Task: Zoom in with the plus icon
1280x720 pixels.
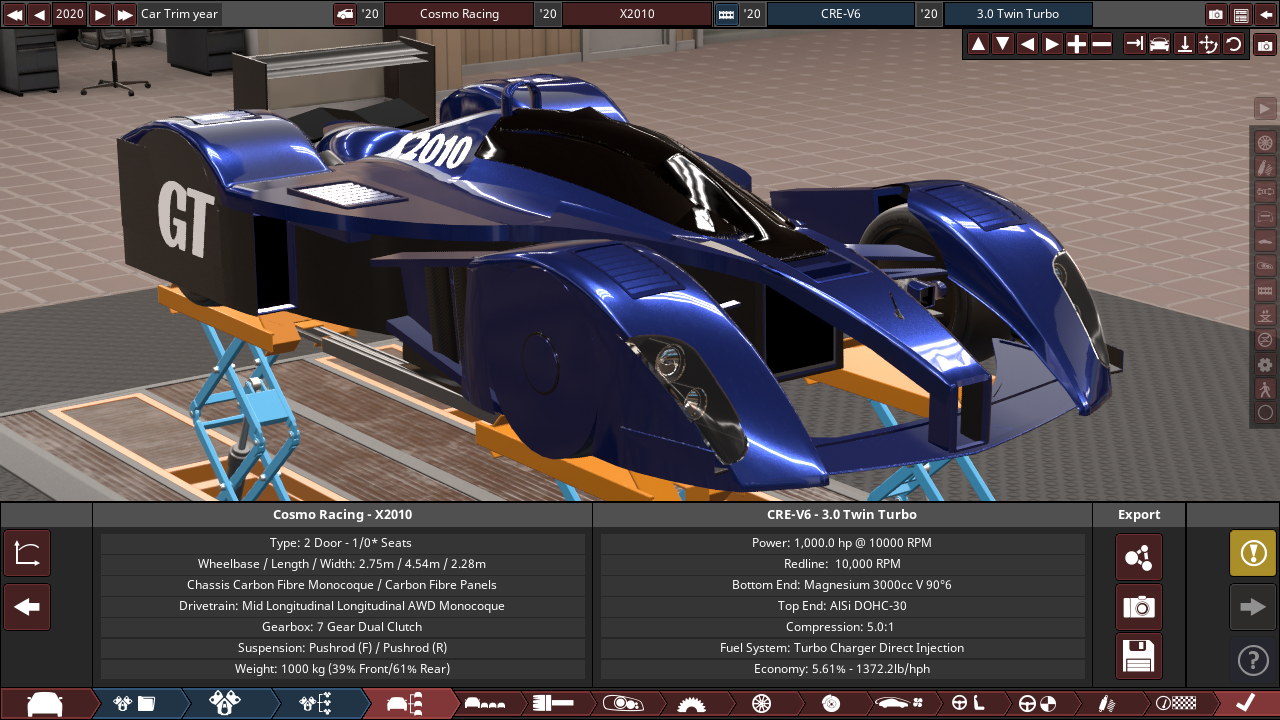Action: point(1077,44)
